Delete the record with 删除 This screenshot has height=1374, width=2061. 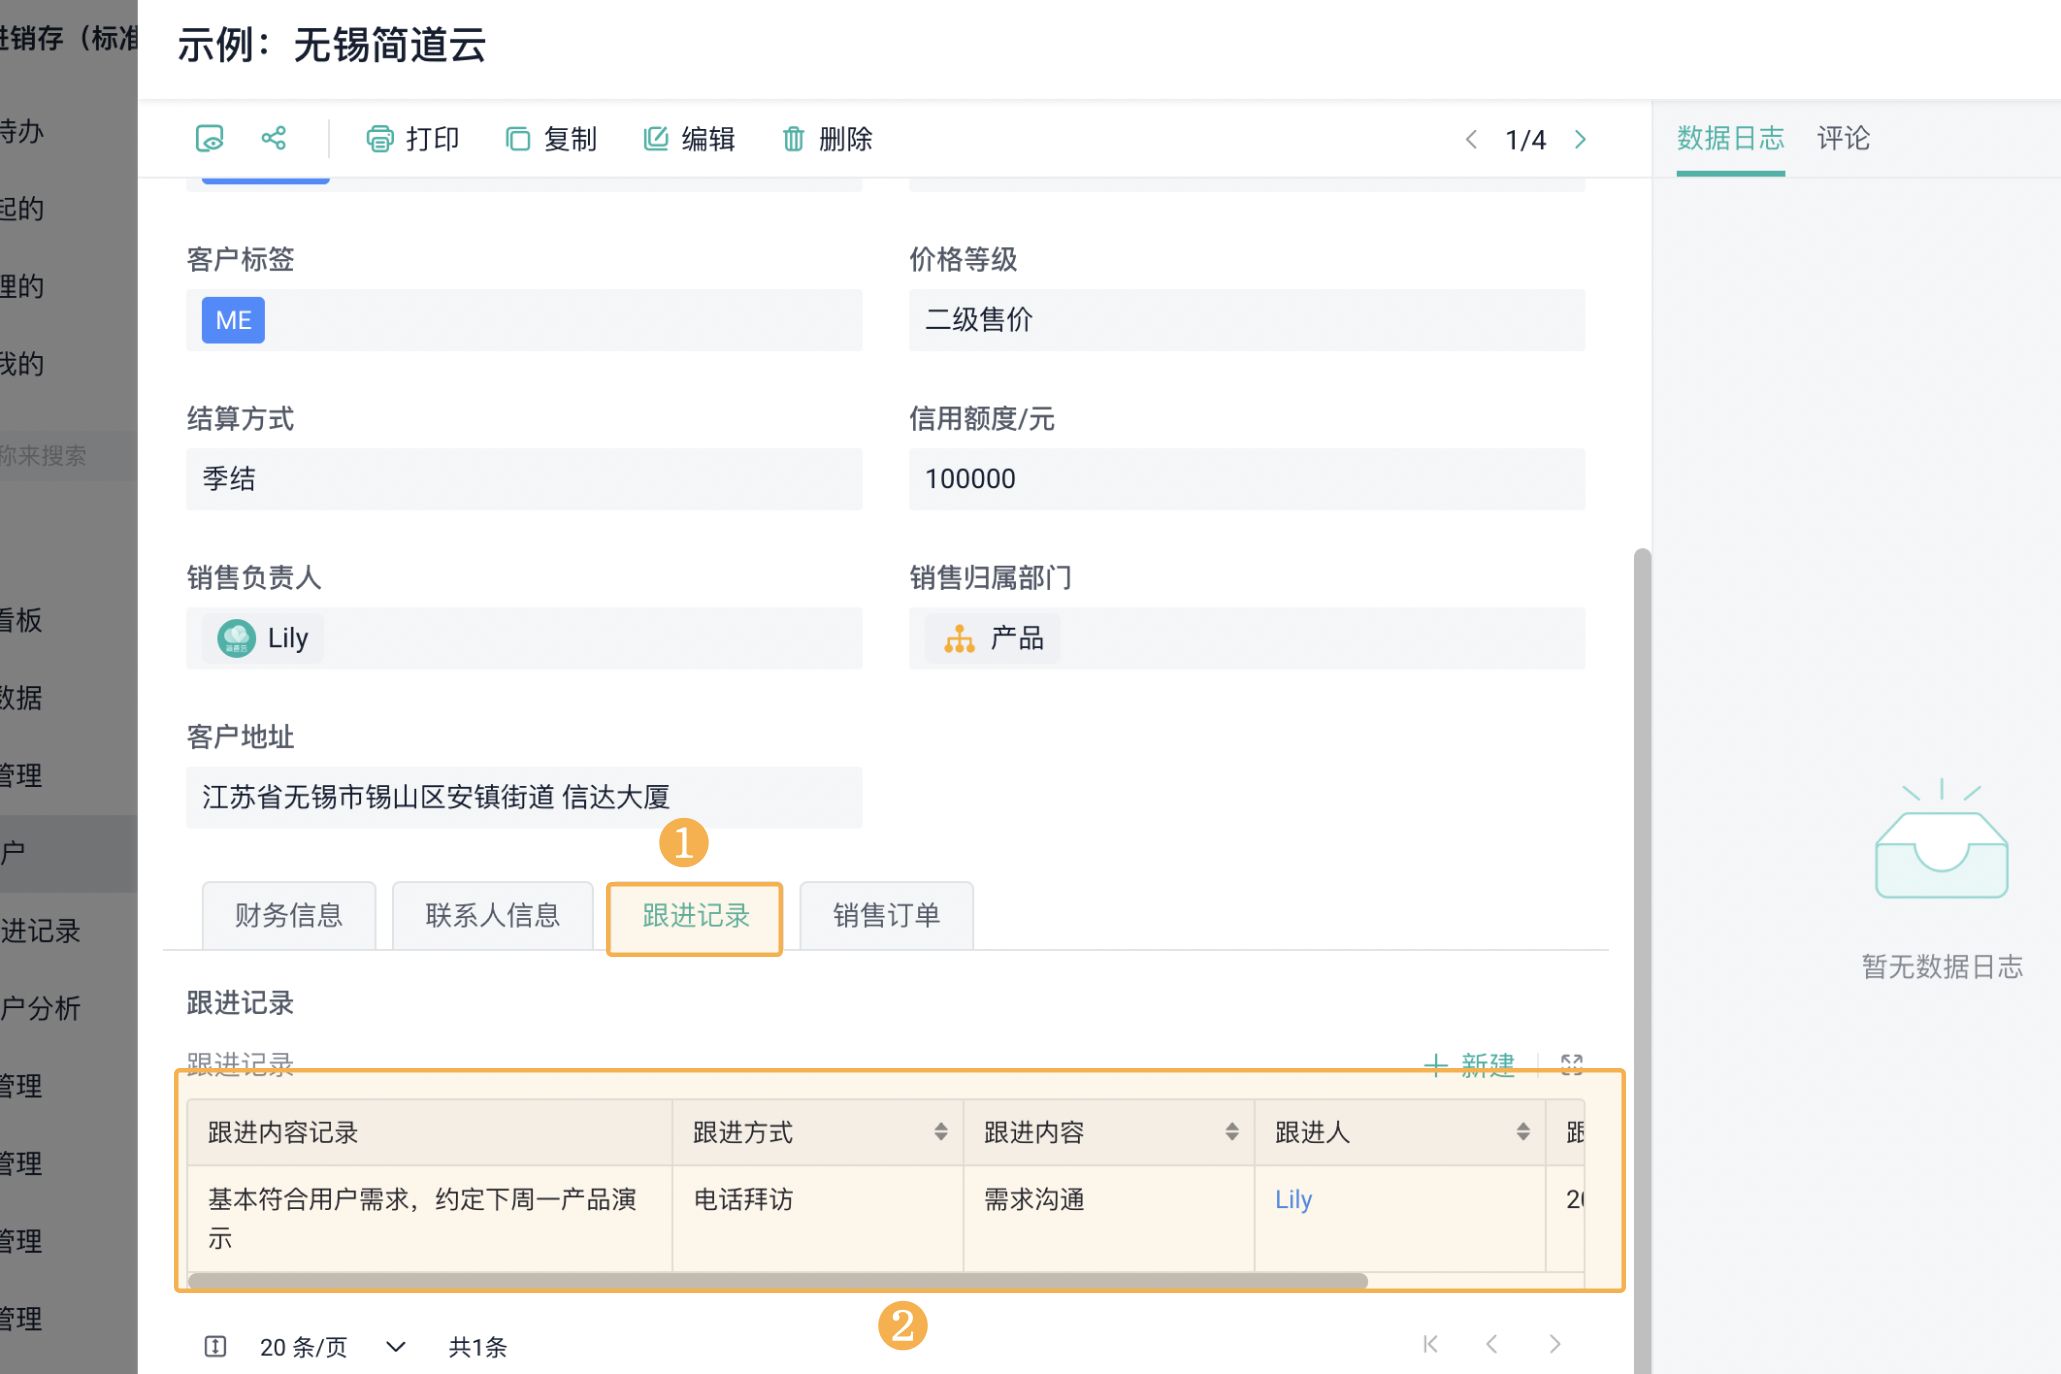coord(827,139)
